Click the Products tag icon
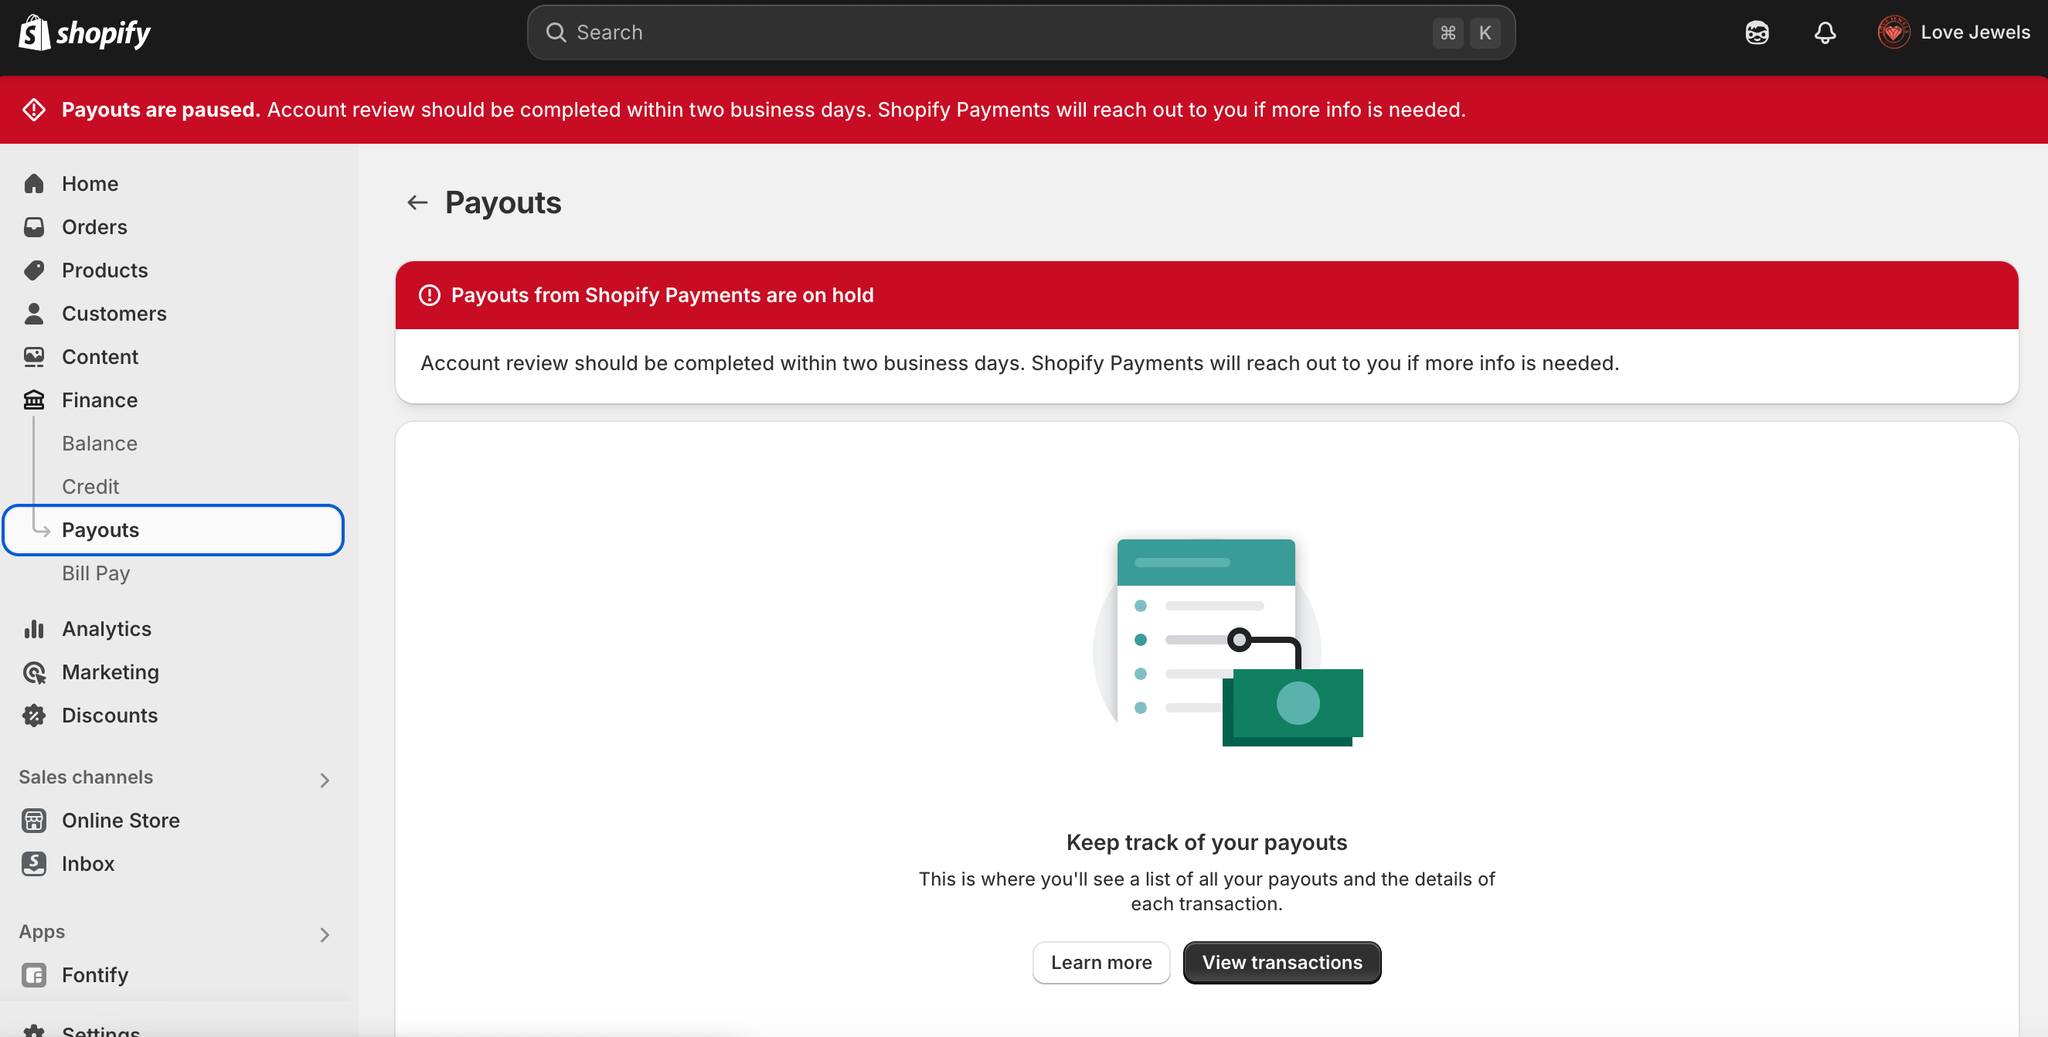Screen dimensions: 2048x1037 point(34,270)
